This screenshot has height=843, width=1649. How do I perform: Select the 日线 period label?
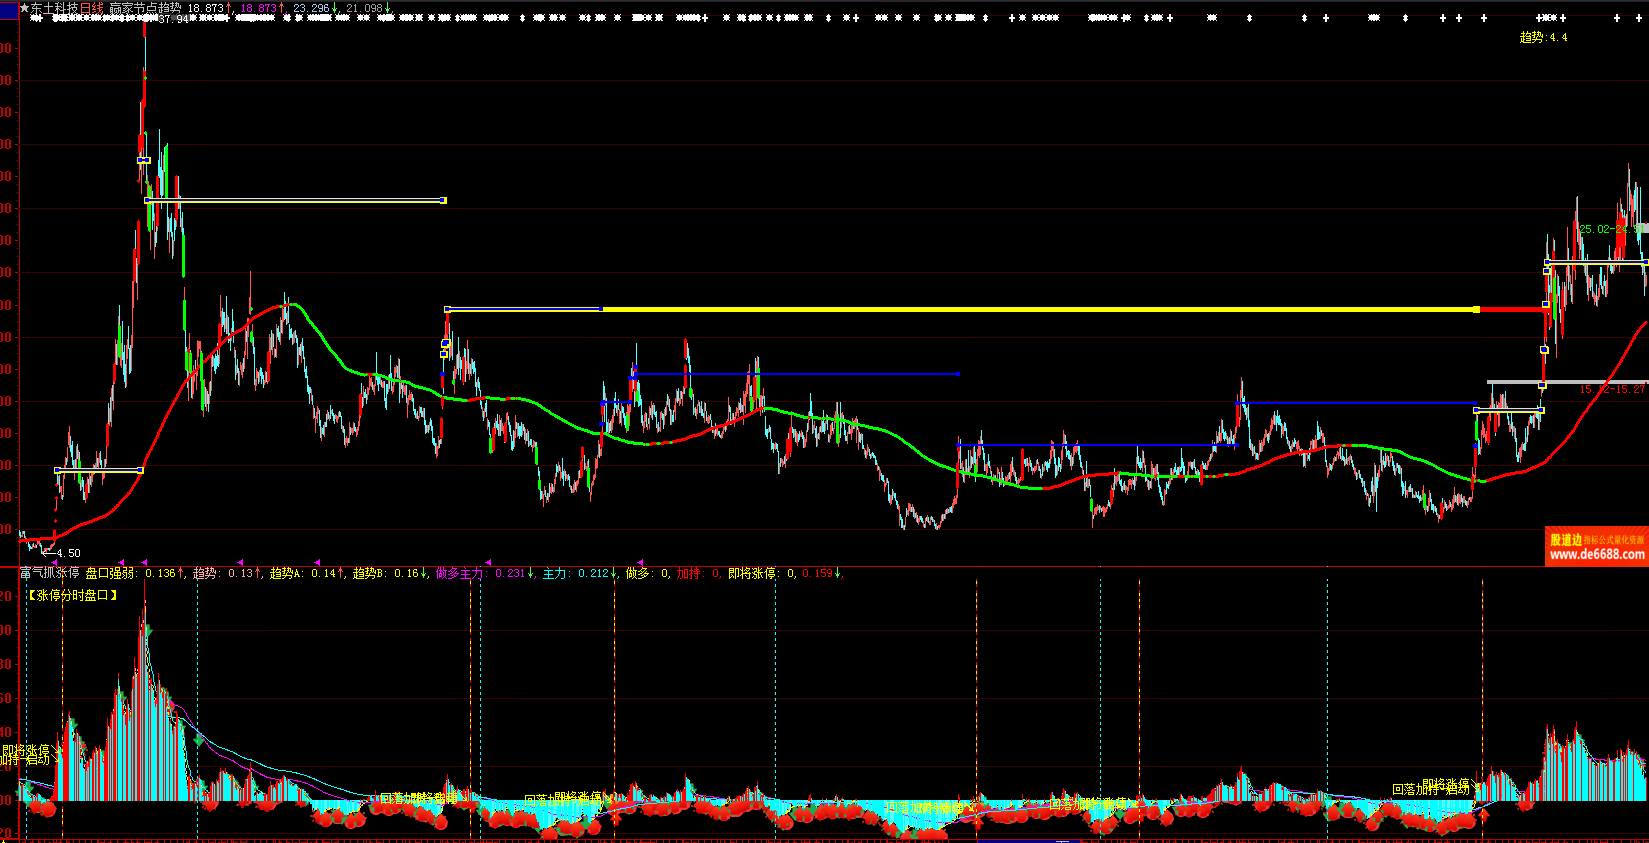pos(91,8)
